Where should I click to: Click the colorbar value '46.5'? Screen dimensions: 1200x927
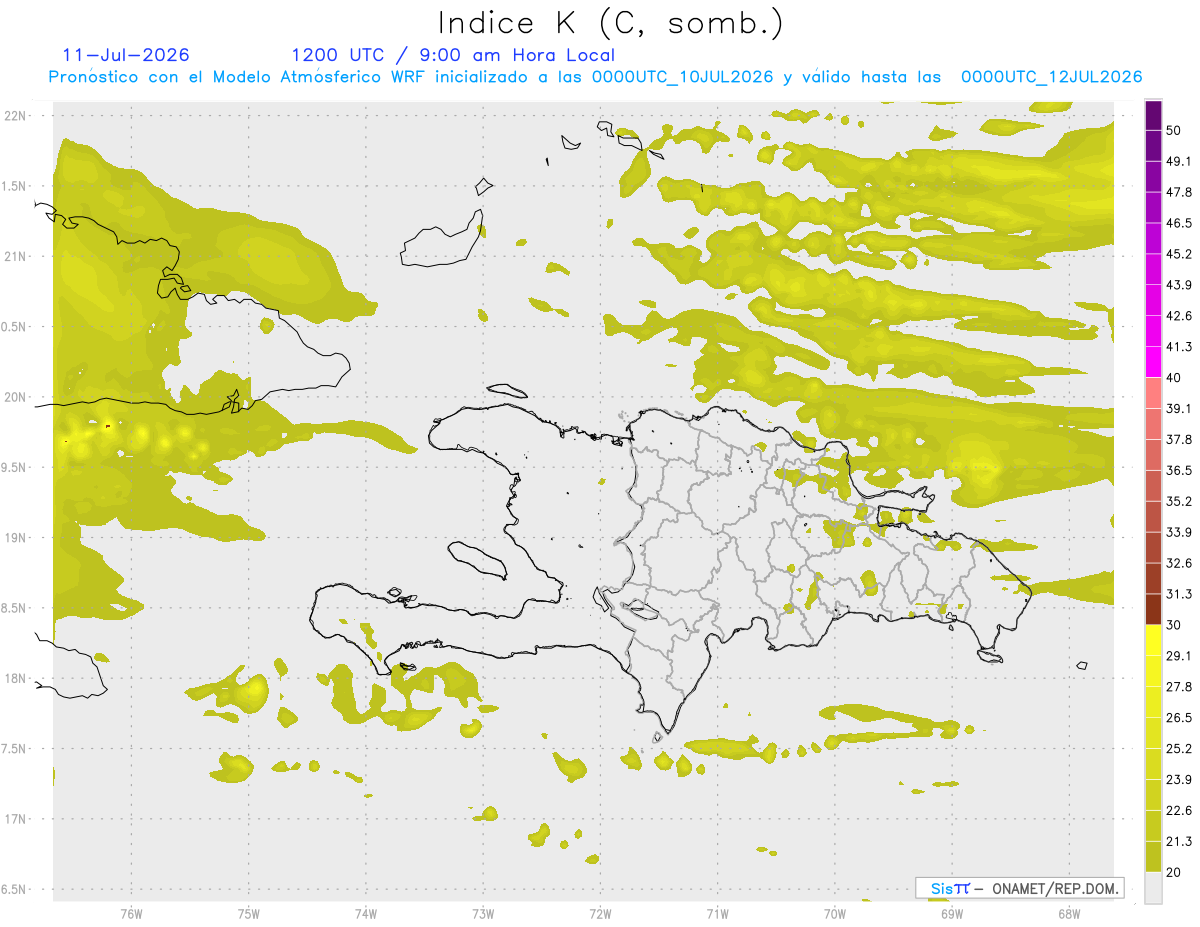point(1180,223)
